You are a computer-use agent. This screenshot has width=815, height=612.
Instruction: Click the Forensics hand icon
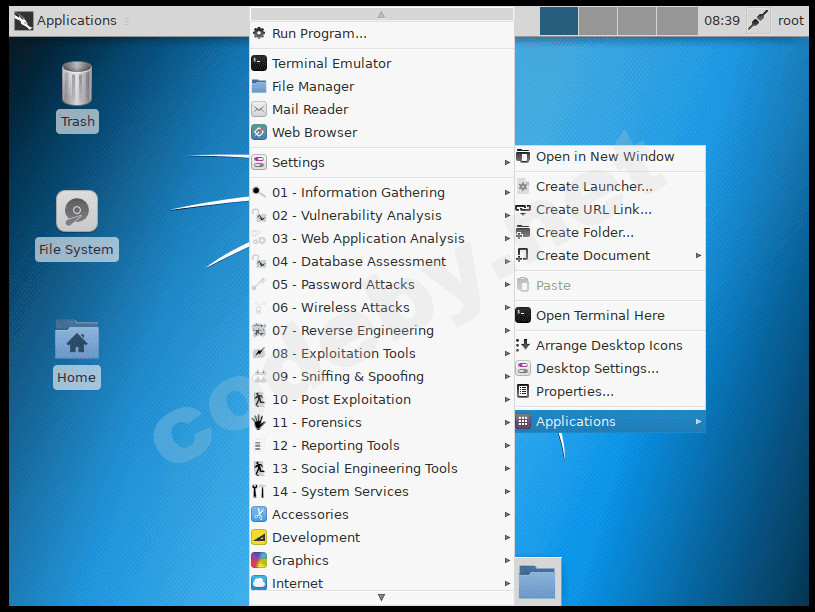[x=259, y=422]
